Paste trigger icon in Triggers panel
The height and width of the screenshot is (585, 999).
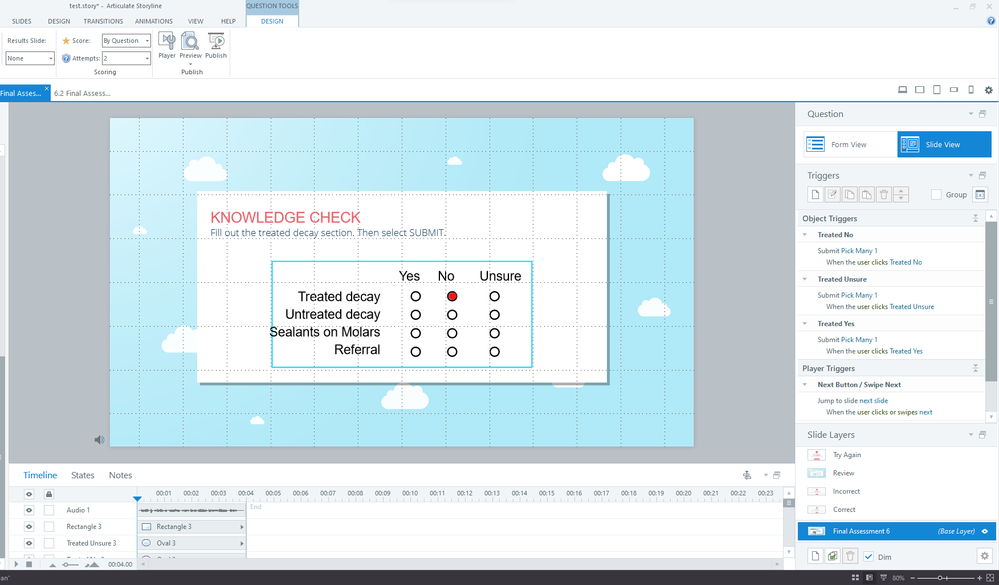tap(866, 194)
